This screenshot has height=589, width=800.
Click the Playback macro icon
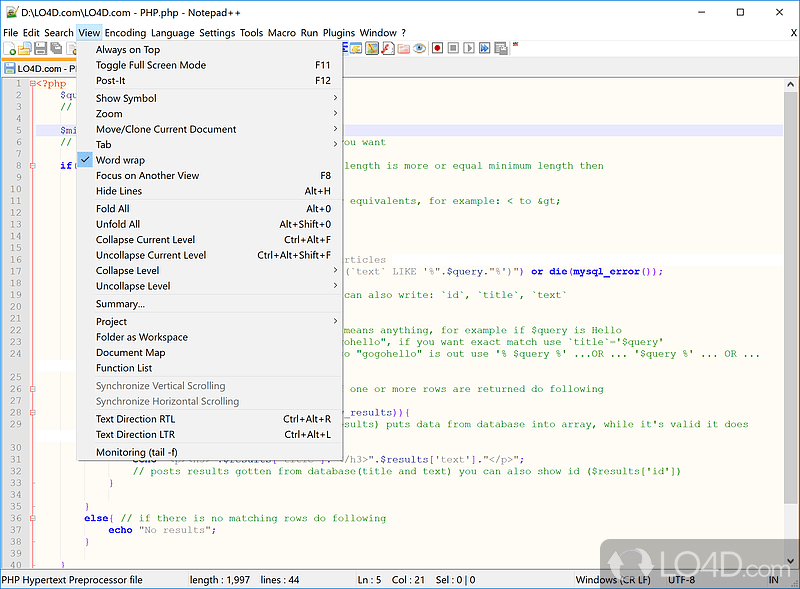[469, 48]
